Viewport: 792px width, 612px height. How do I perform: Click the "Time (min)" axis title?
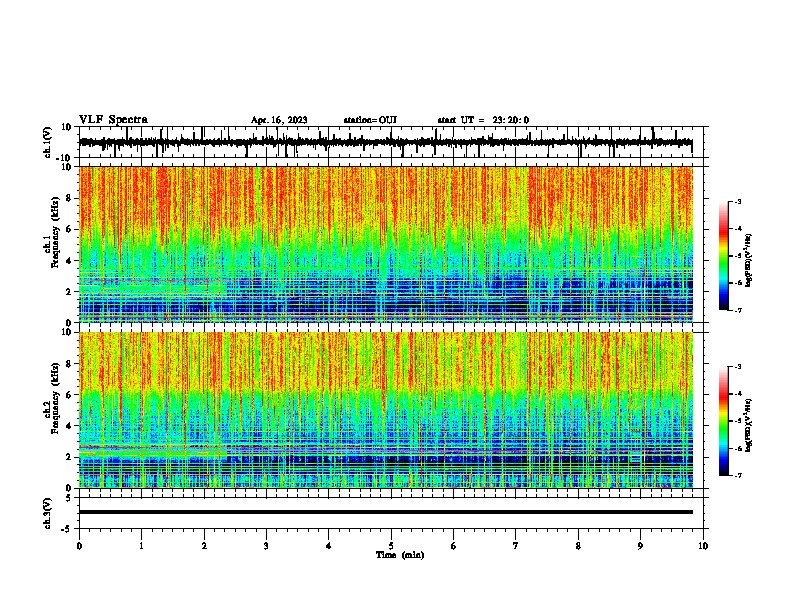400,555
